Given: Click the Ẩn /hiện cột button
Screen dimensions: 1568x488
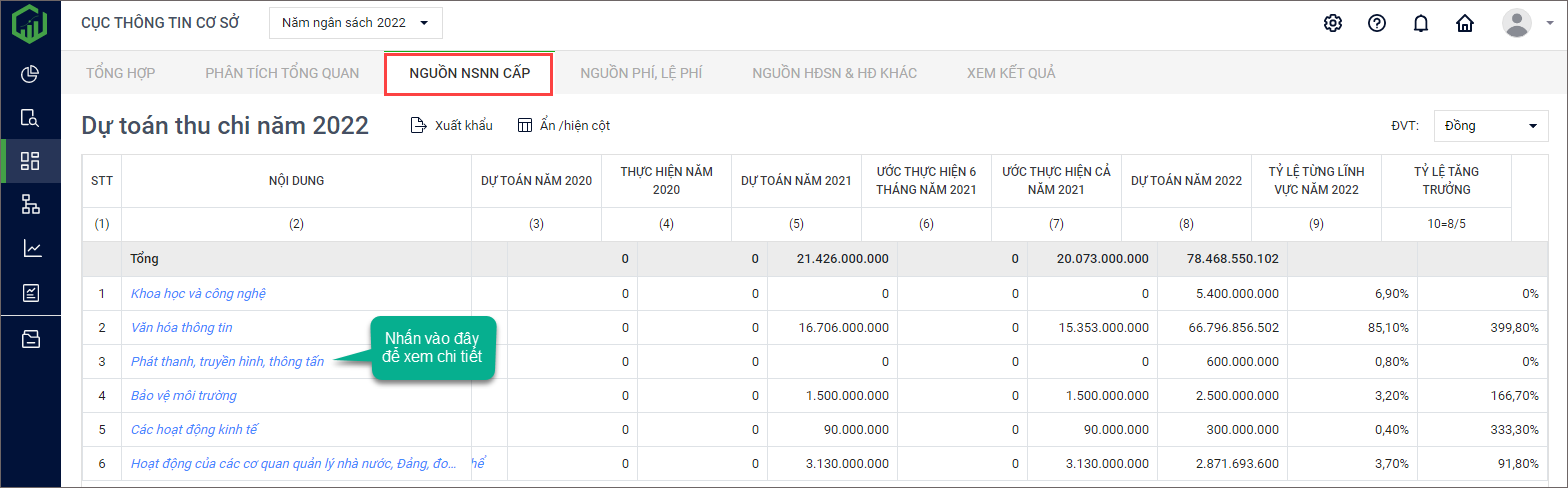Looking at the screenshot, I should pyautogui.click(x=563, y=126).
